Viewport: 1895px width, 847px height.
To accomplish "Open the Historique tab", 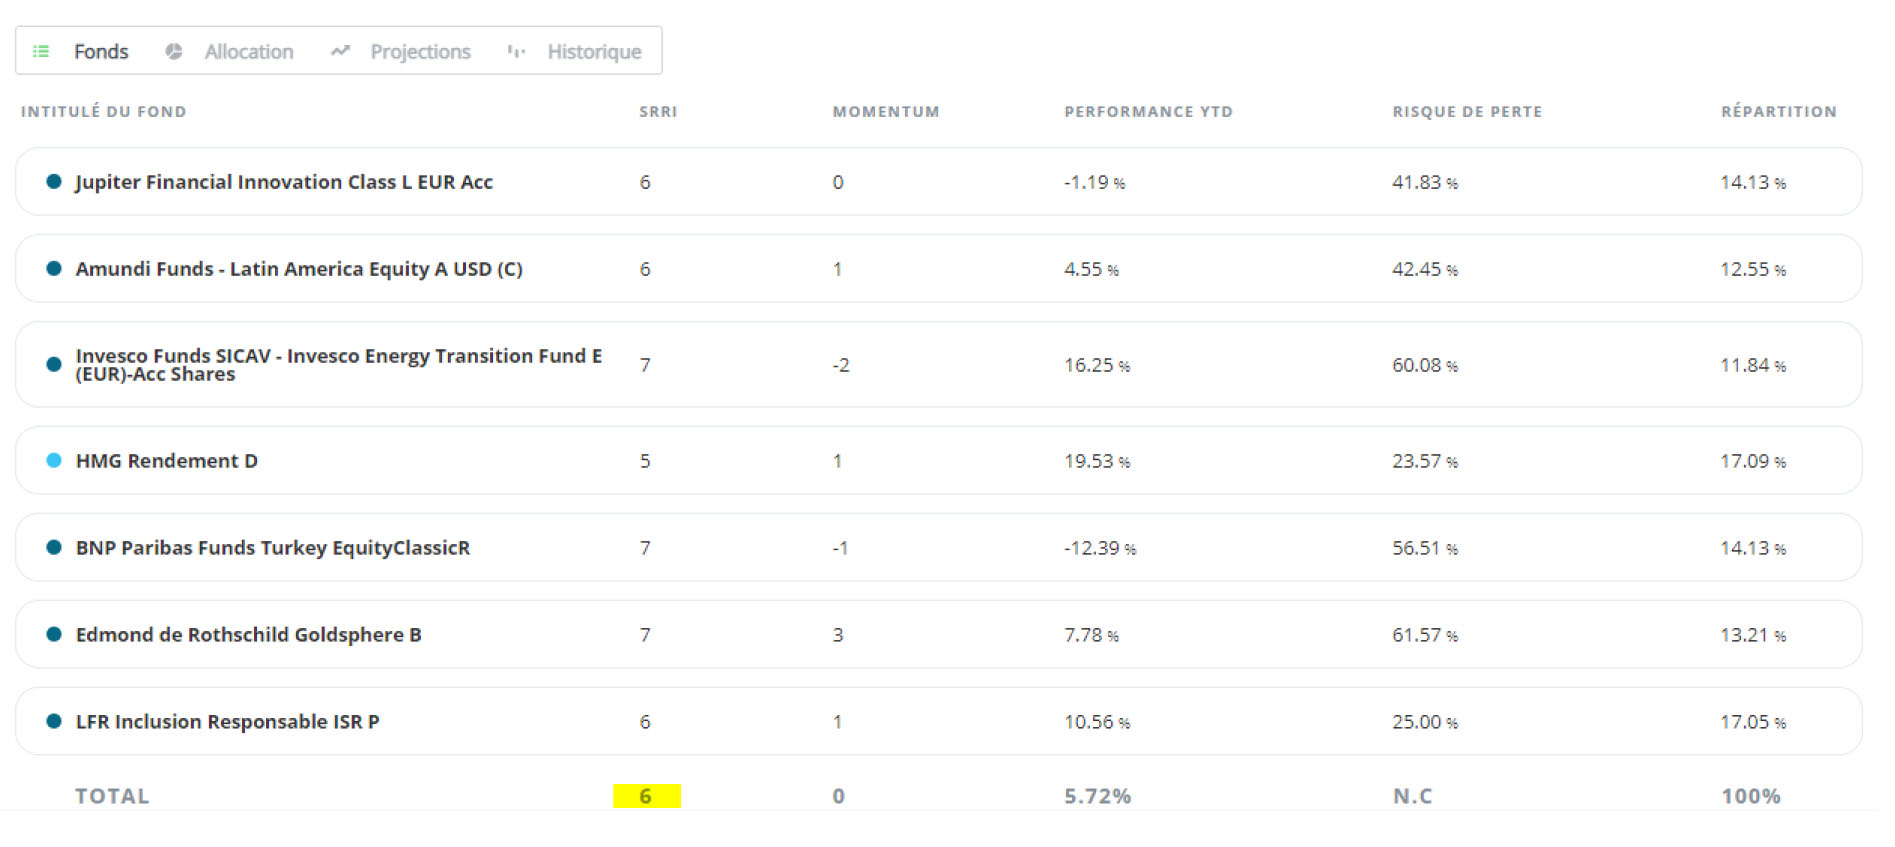I will 594,51.
